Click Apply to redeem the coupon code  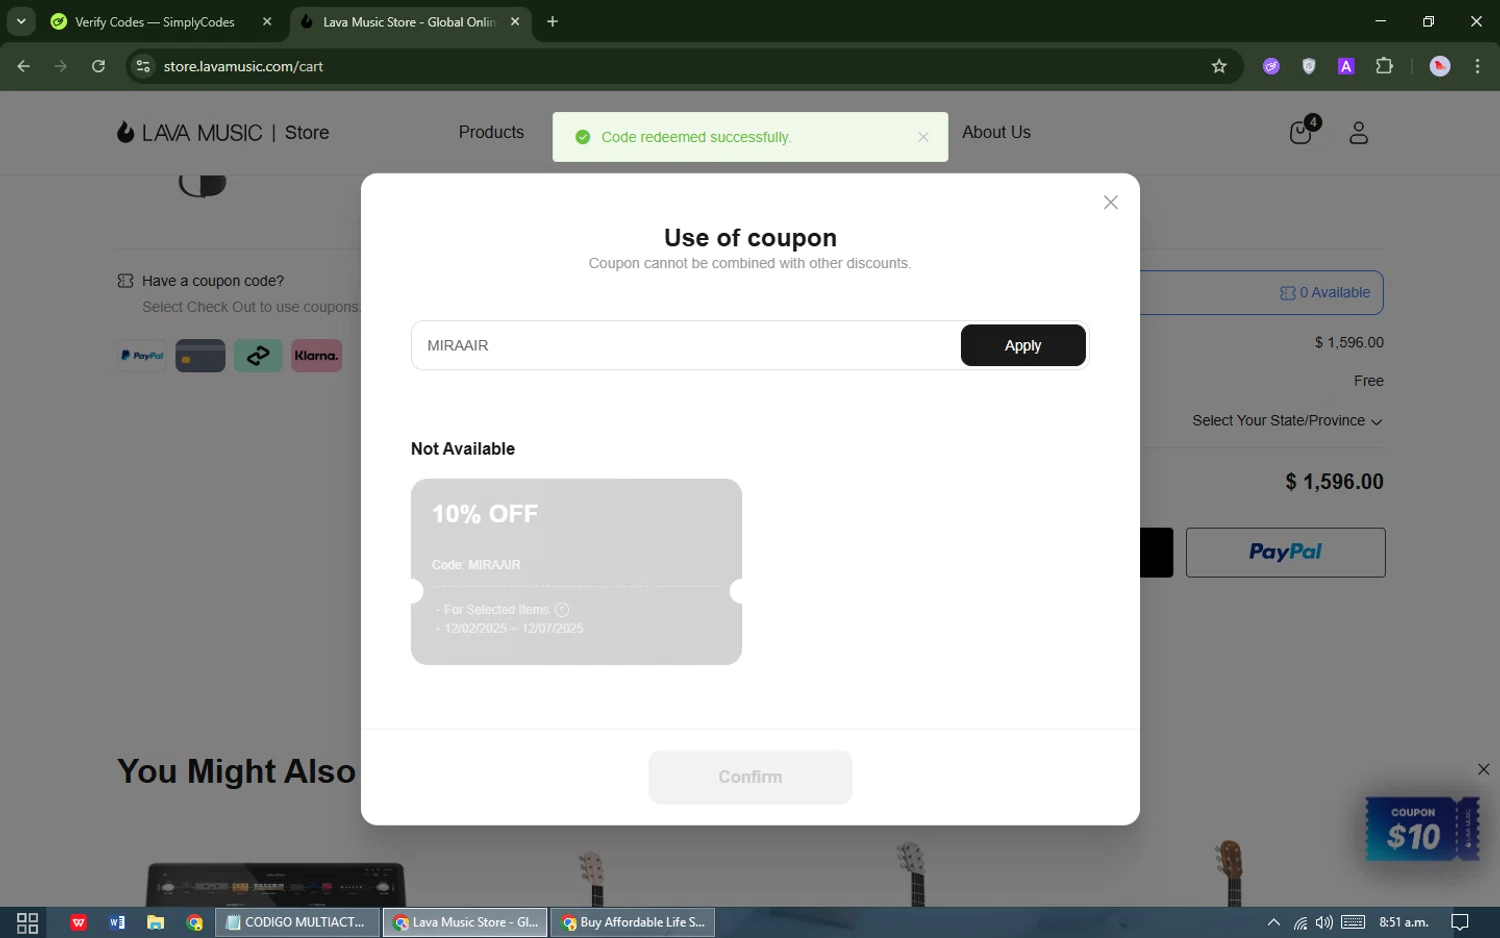(x=1023, y=345)
